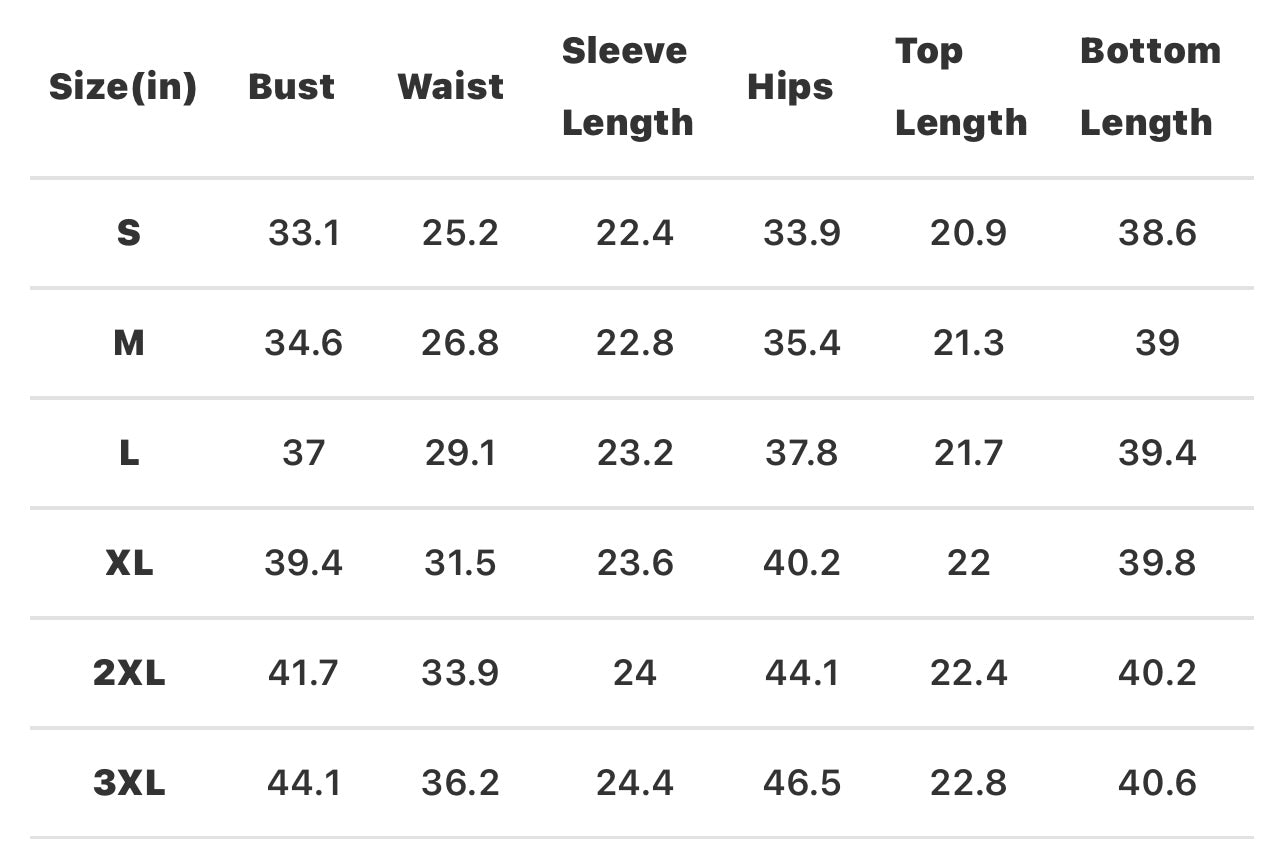The height and width of the screenshot is (848, 1284).
Task: Select the S size row label
Action: point(129,233)
